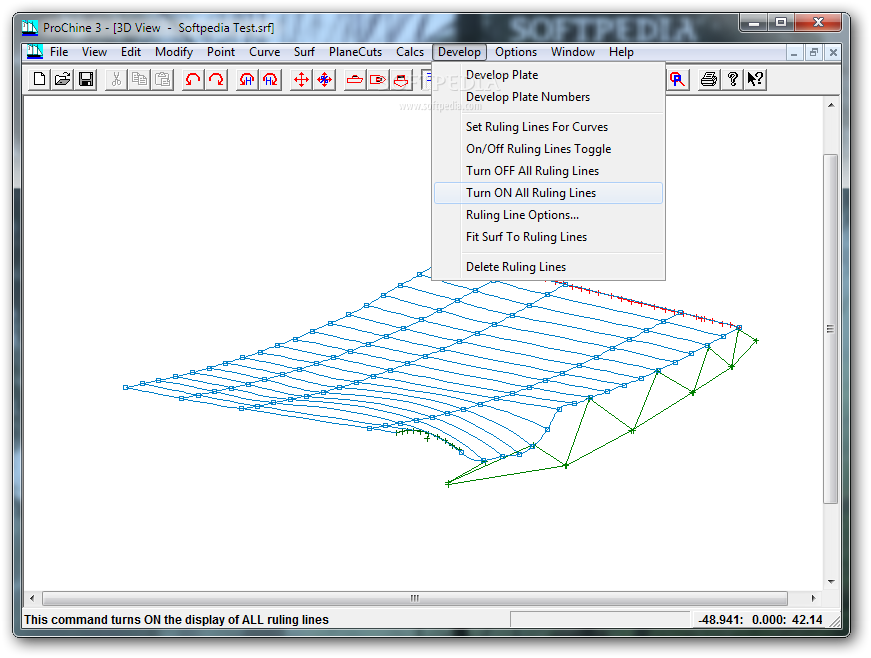Open the Surf menu
Screen dimensions: 871x658
304,52
